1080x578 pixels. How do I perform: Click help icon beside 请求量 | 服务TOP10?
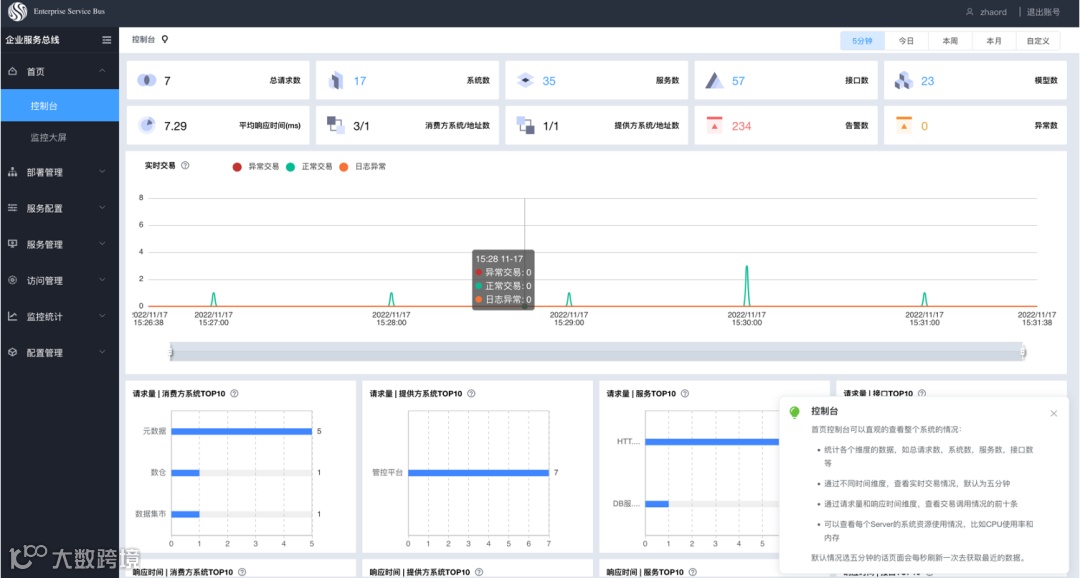(x=685, y=393)
